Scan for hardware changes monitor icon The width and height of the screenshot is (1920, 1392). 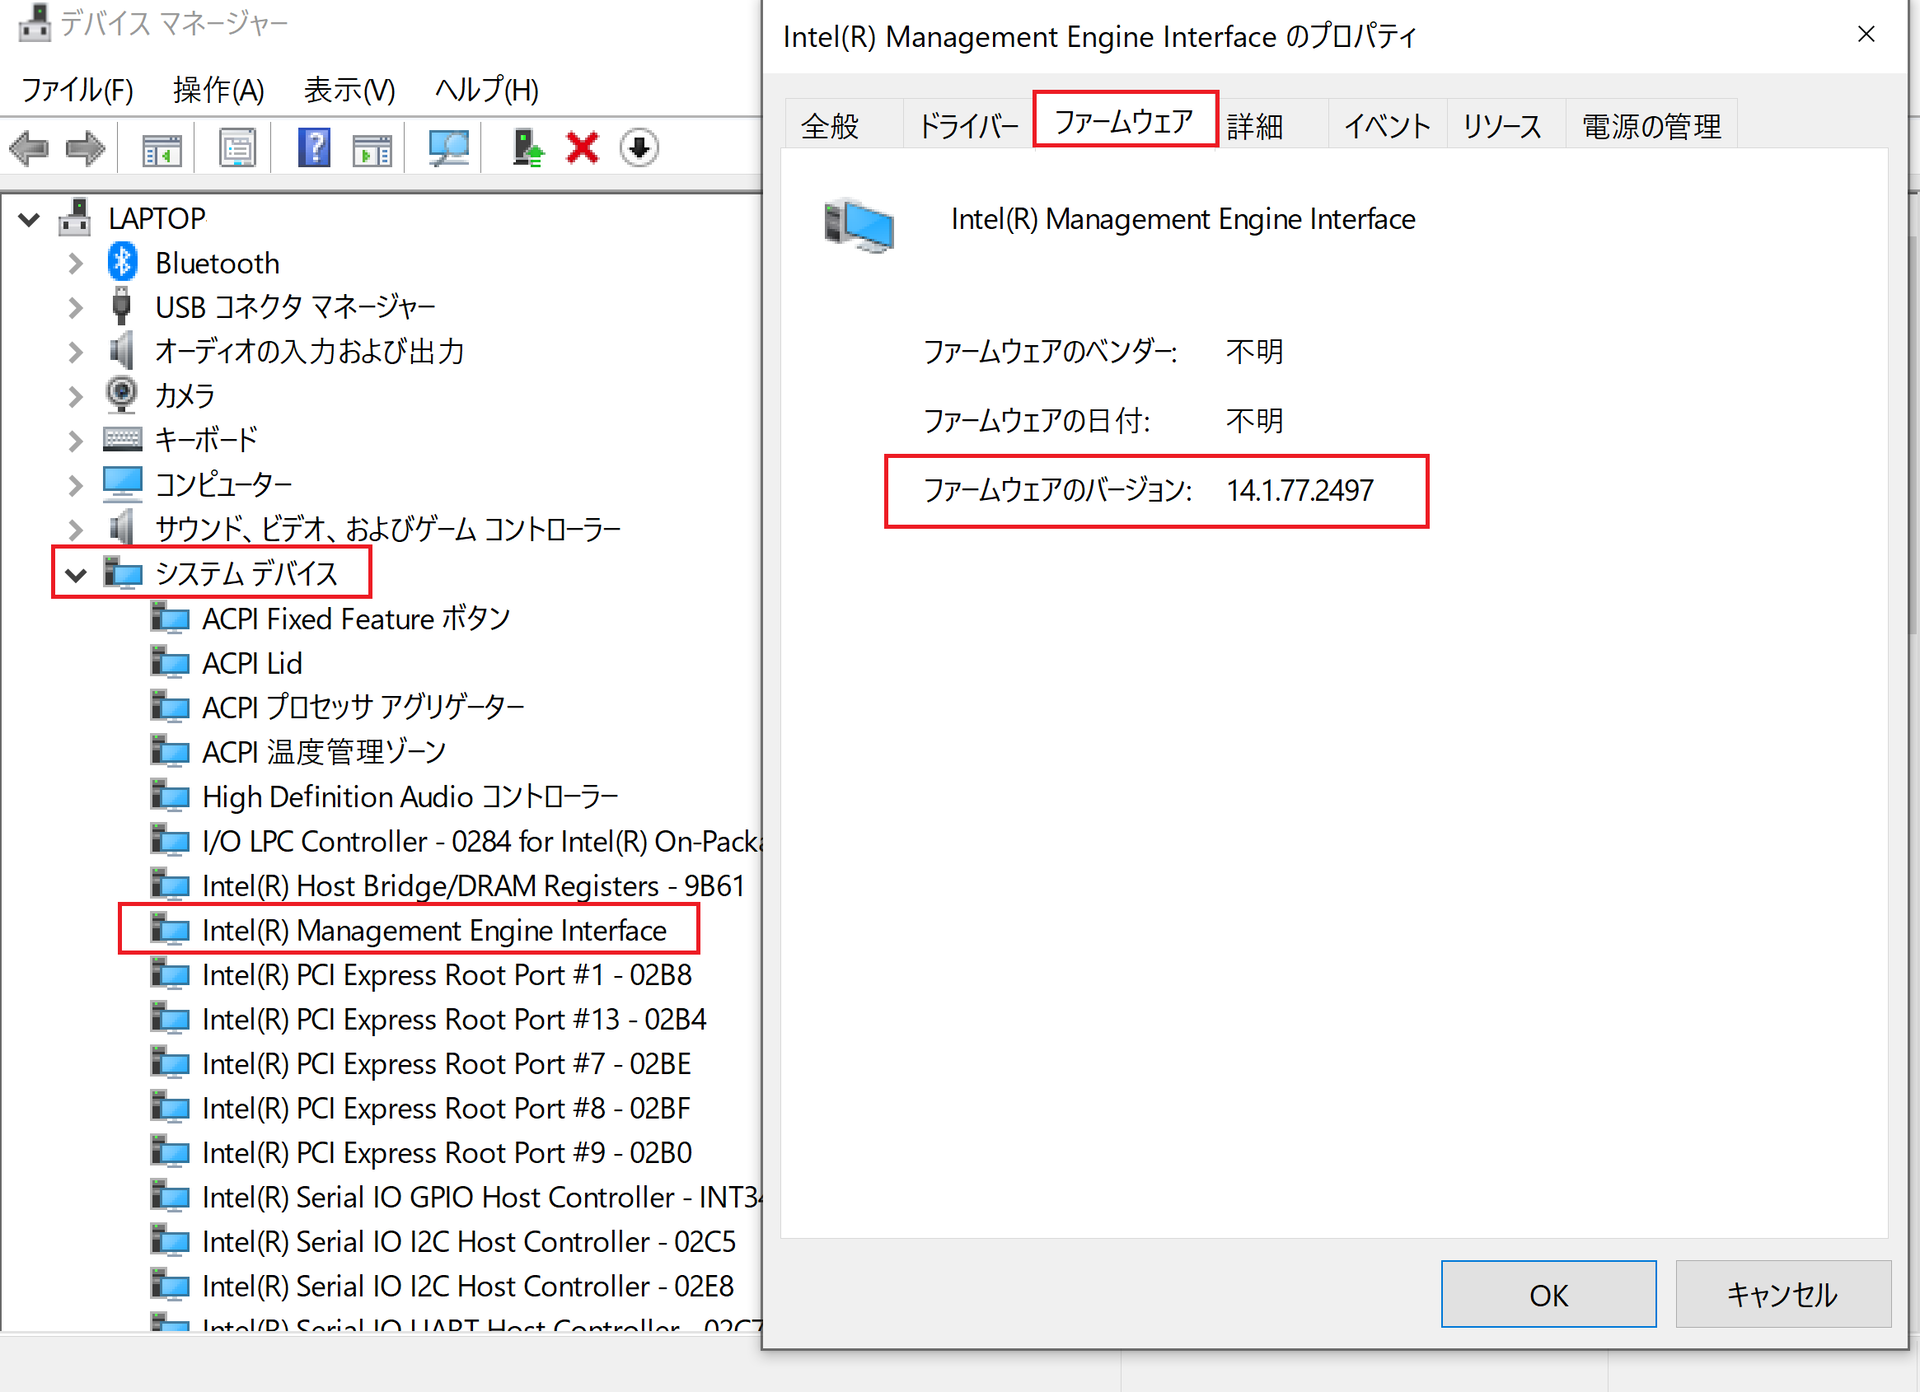449,149
